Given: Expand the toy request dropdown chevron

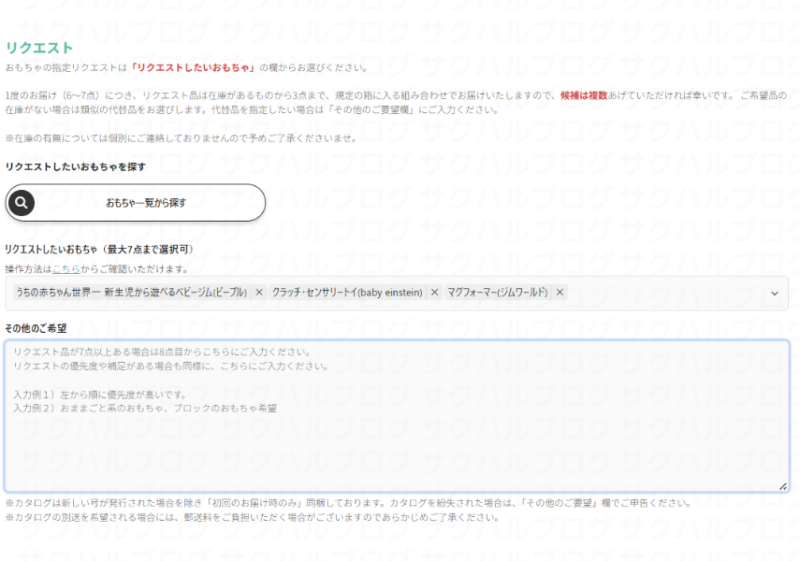Looking at the screenshot, I should tap(774, 293).
